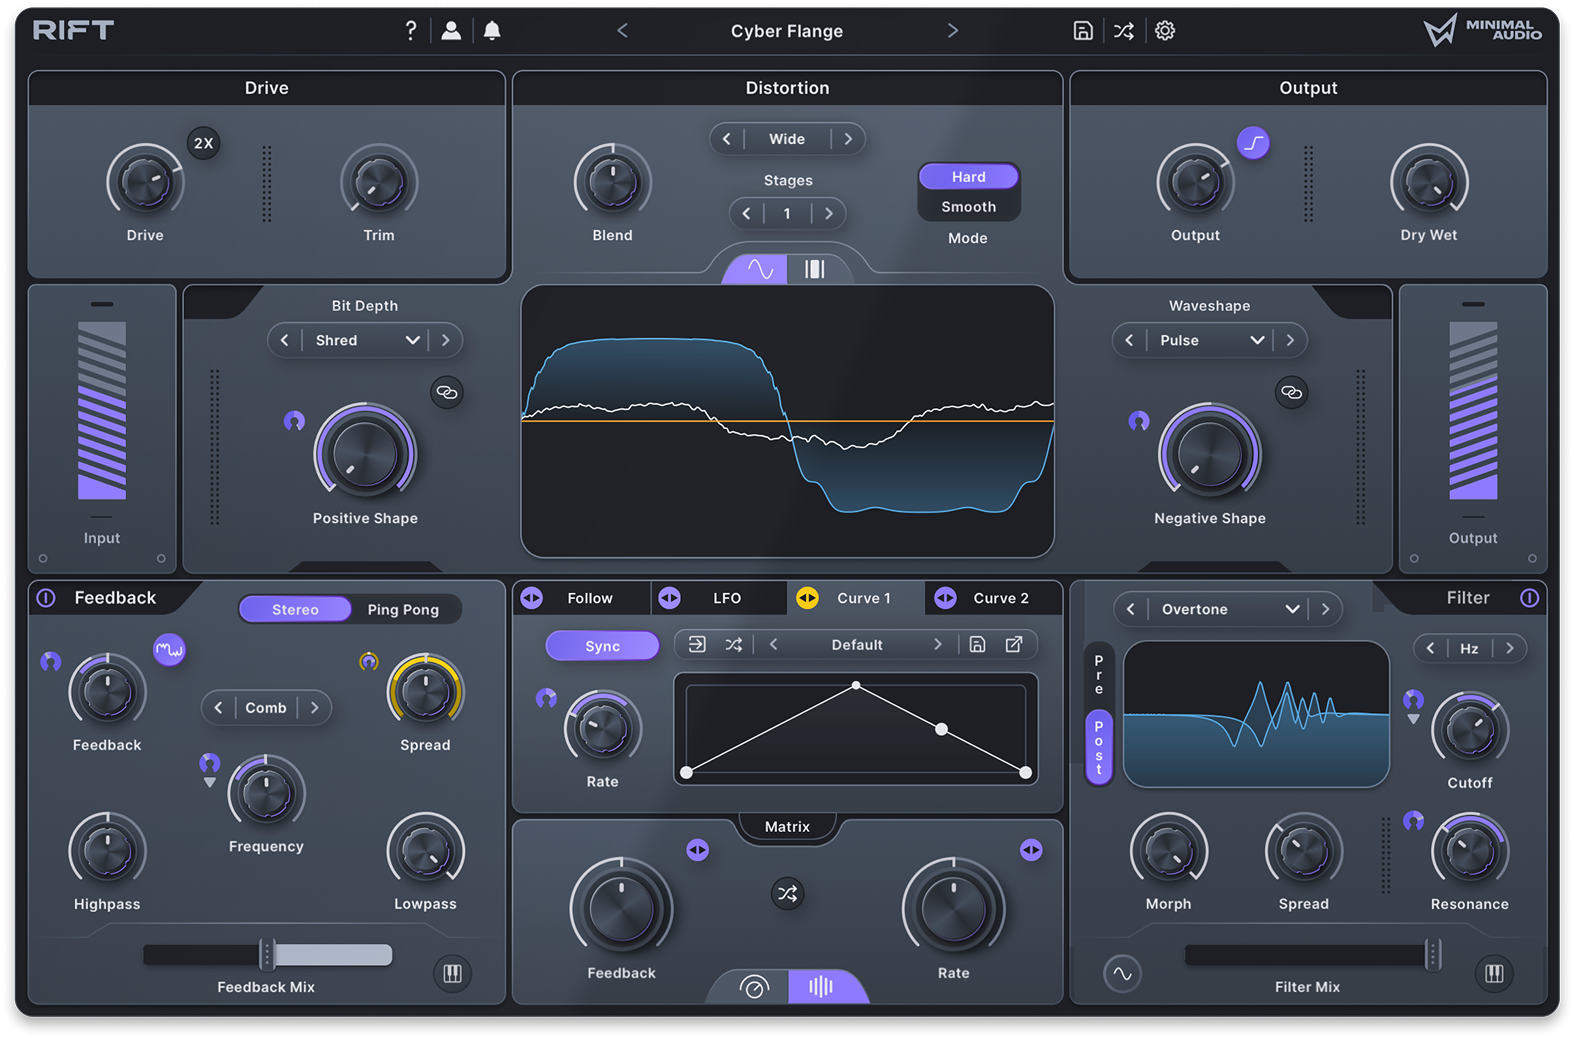This screenshot has width=1574, height=1038.
Task: Open the user account icon
Action: [x=451, y=31]
